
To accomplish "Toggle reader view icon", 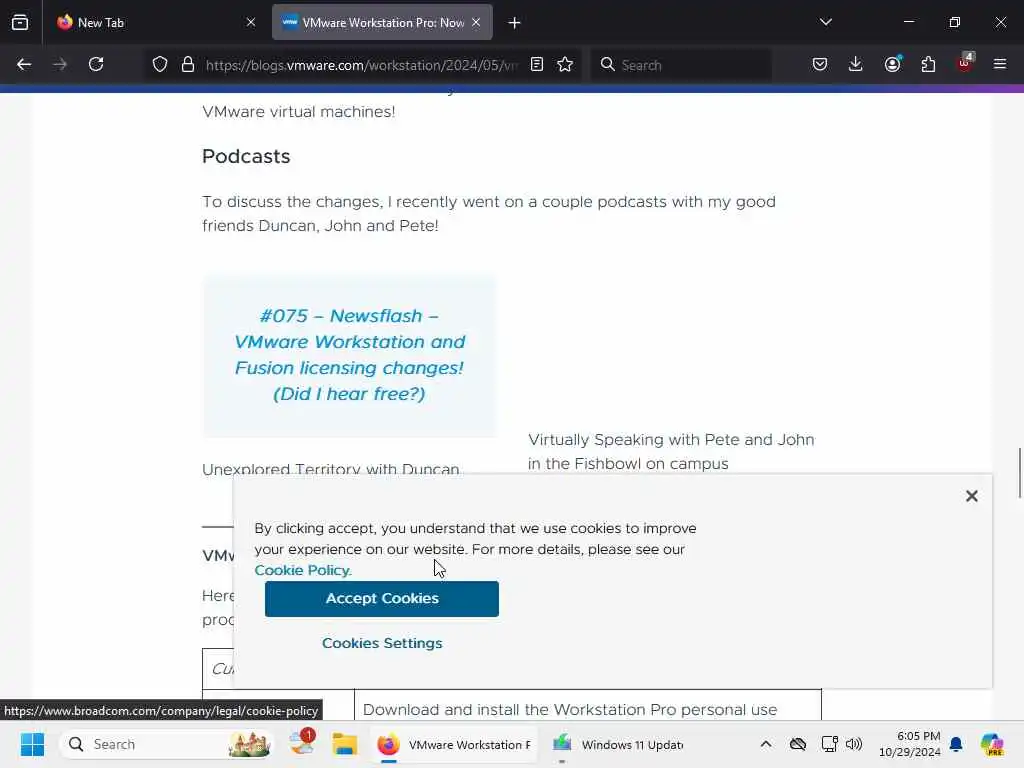I will 537,64.
